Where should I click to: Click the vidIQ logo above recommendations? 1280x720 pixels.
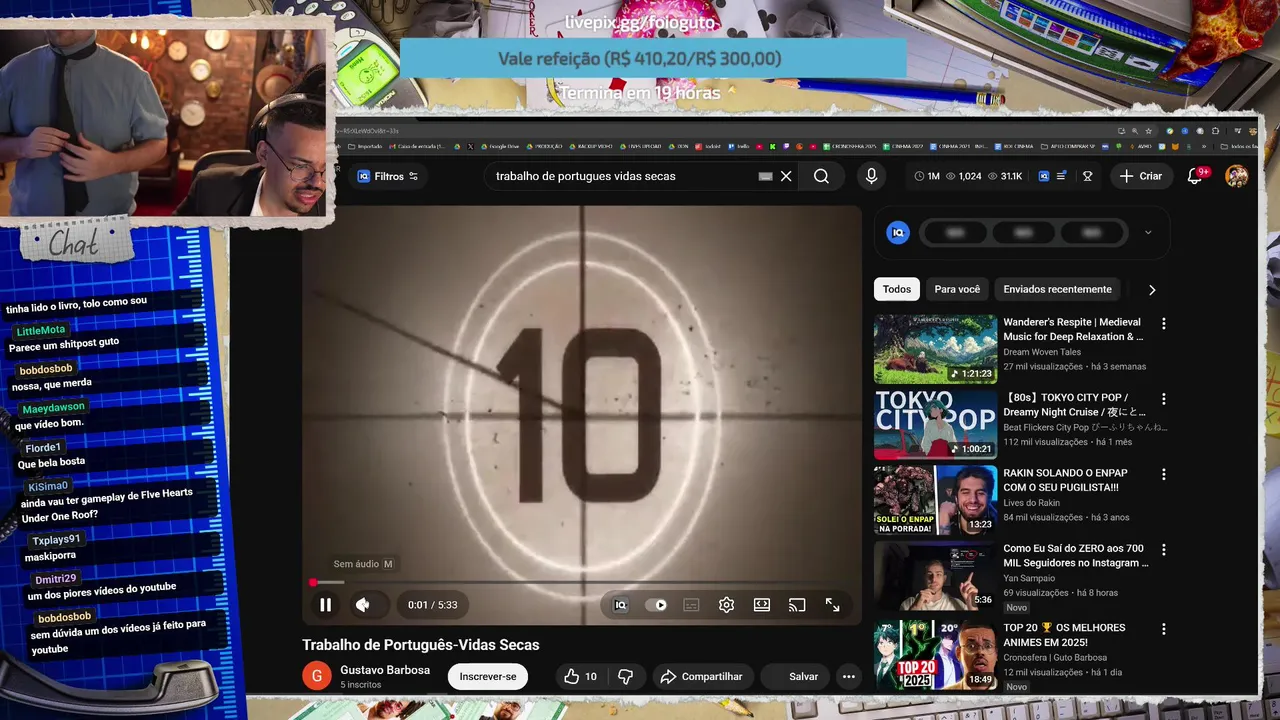pos(897,233)
